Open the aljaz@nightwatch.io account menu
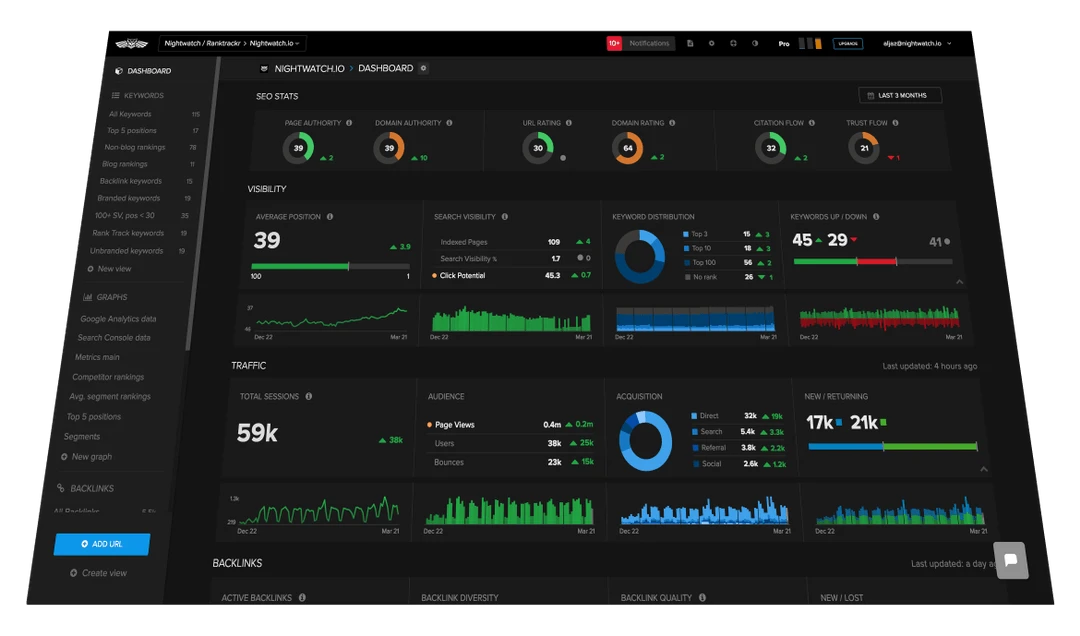Image resolution: width=1080 pixels, height=636 pixels. click(x=917, y=43)
